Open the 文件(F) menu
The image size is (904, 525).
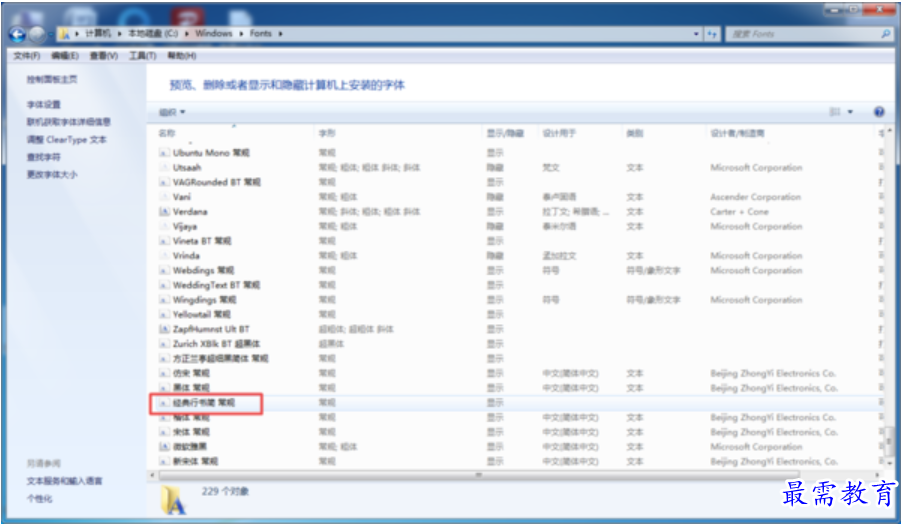pyautogui.click(x=27, y=56)
